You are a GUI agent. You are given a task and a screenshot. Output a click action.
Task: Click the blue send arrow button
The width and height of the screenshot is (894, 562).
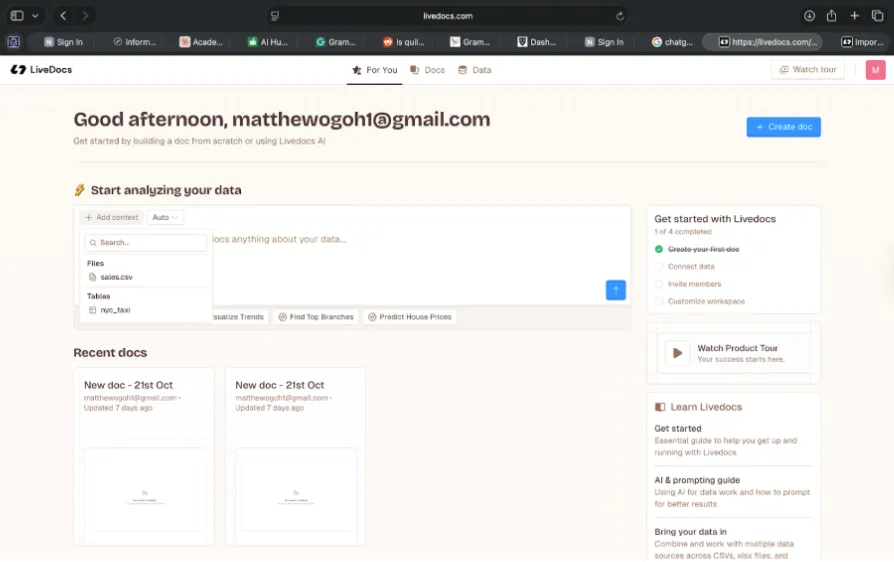(615, 290)
